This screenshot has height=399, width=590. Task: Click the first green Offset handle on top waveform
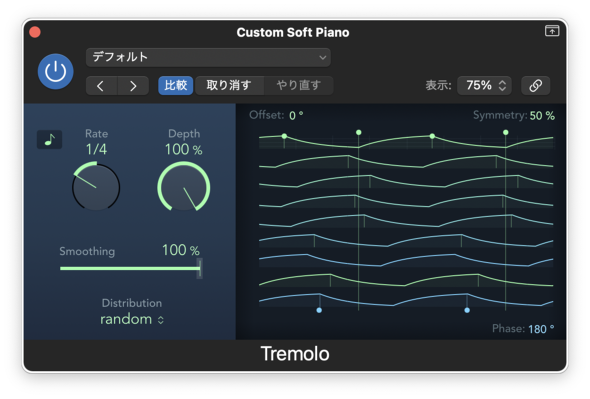coord(284,136)
